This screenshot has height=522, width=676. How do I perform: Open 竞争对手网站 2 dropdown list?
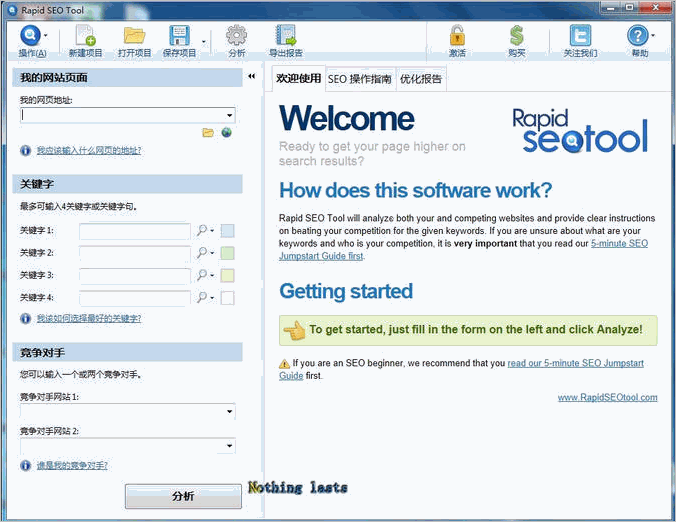229,445
